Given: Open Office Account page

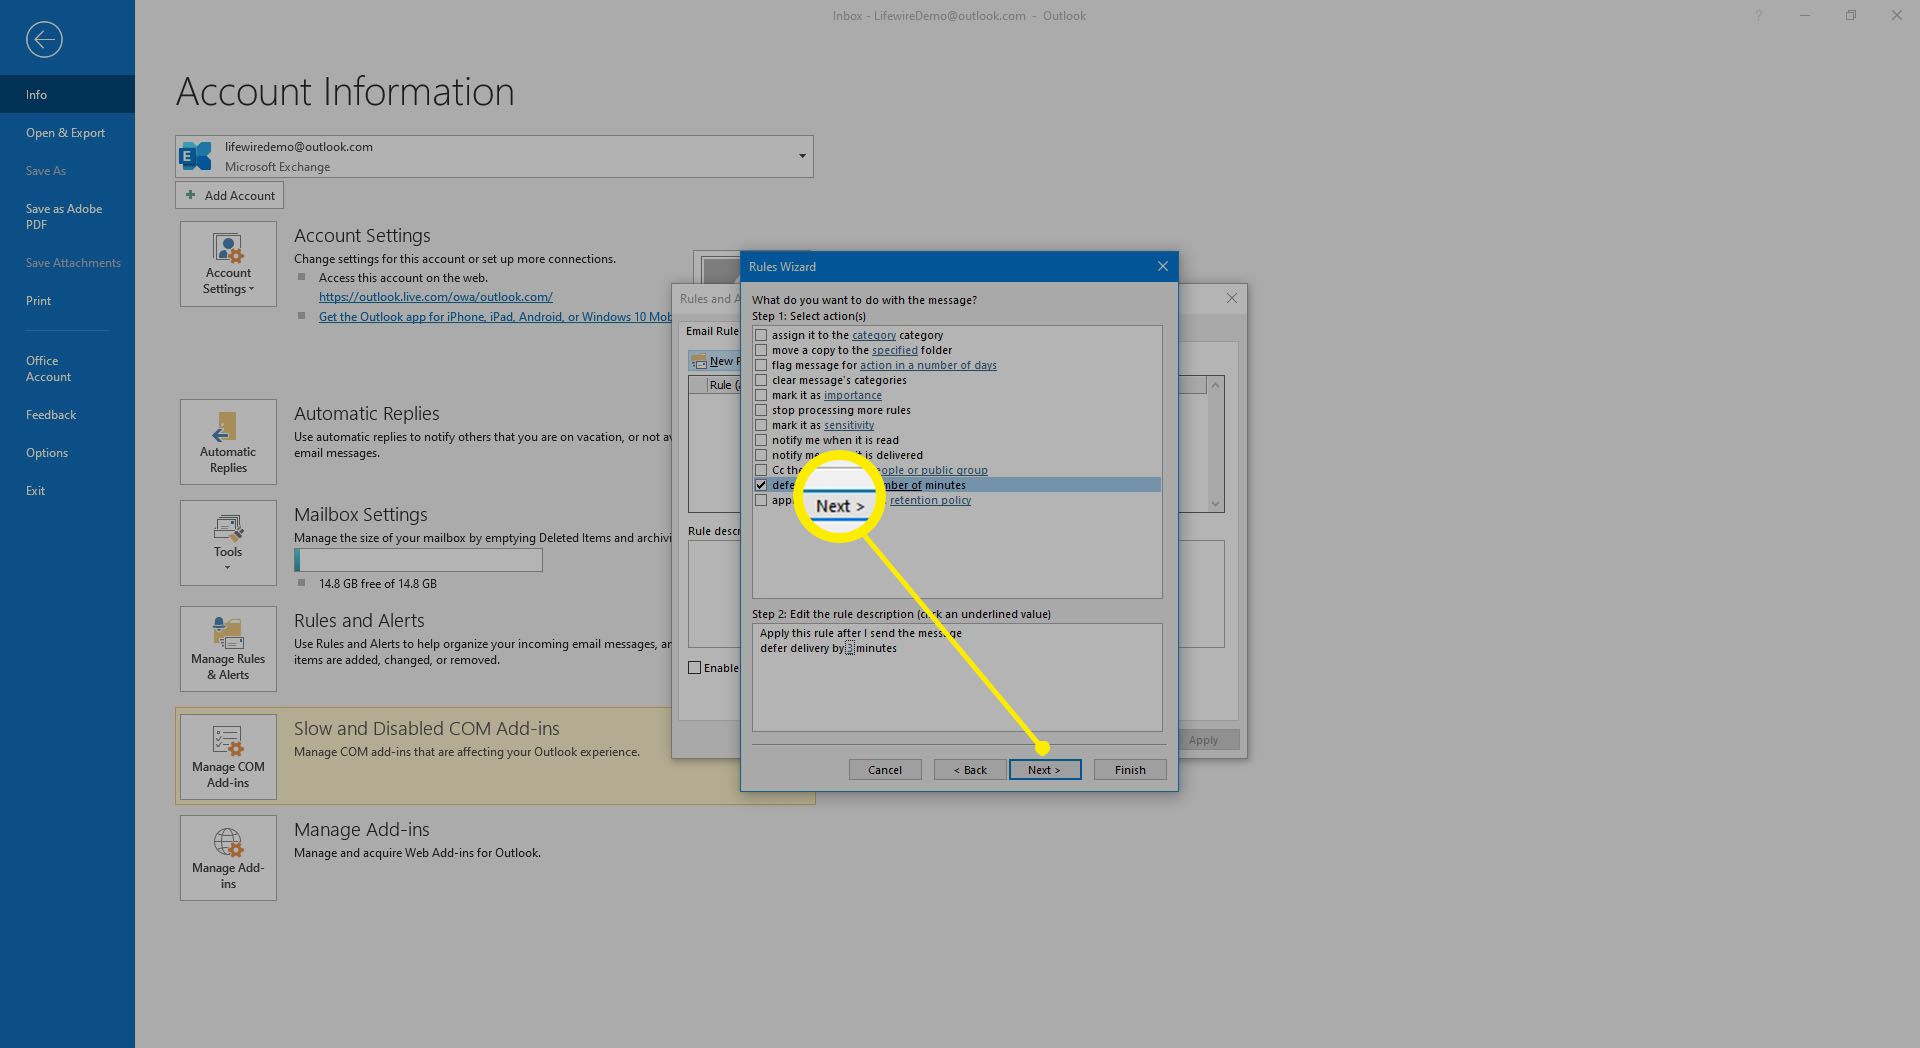Looking at the screenshot, I should 67,368.
